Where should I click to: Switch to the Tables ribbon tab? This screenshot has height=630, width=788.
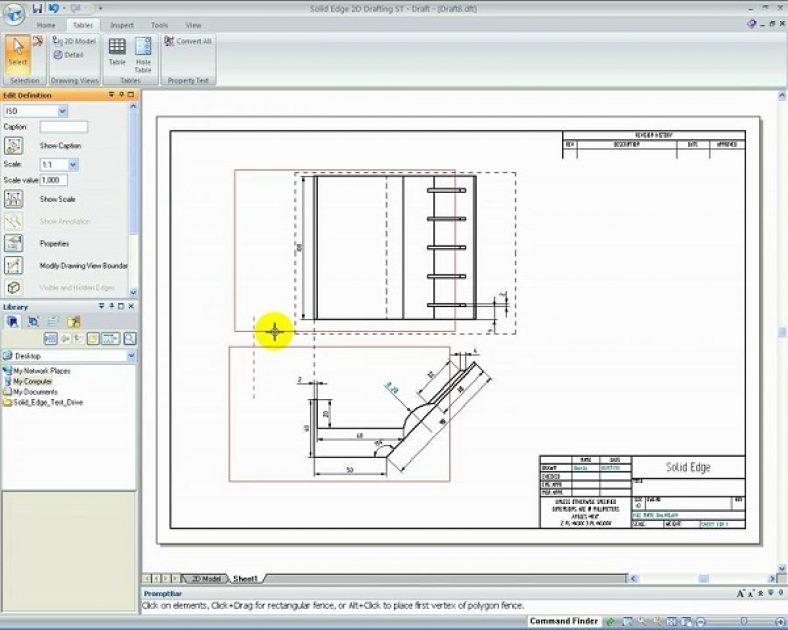(x=83, y=25)
